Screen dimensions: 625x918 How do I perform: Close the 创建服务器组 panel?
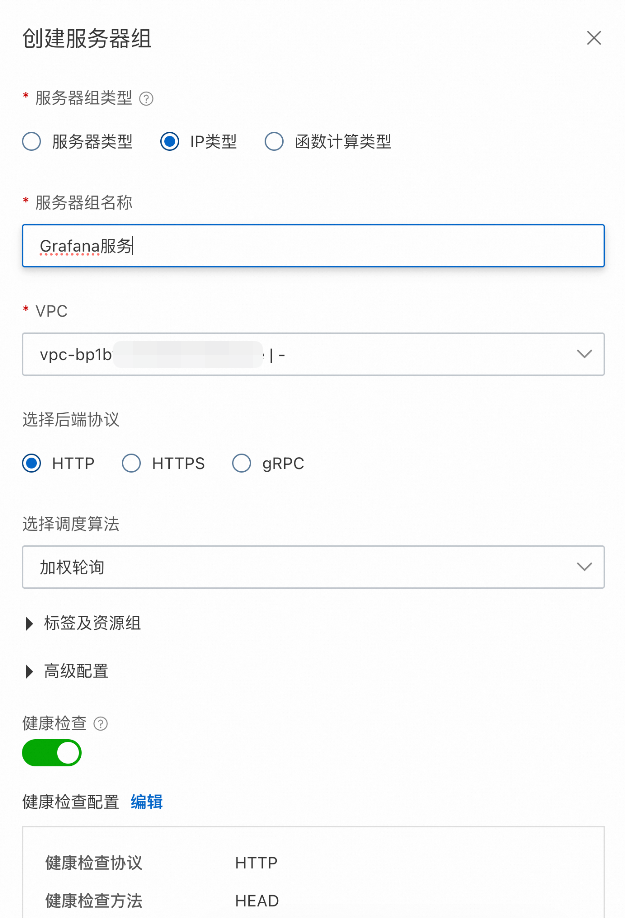[x=594, y=38]
